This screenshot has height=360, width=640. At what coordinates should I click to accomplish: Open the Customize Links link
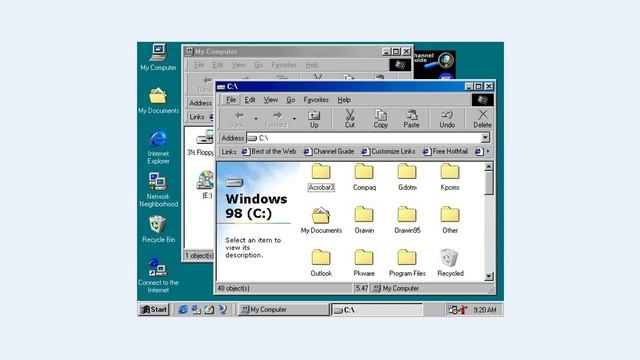pos(389,151)
